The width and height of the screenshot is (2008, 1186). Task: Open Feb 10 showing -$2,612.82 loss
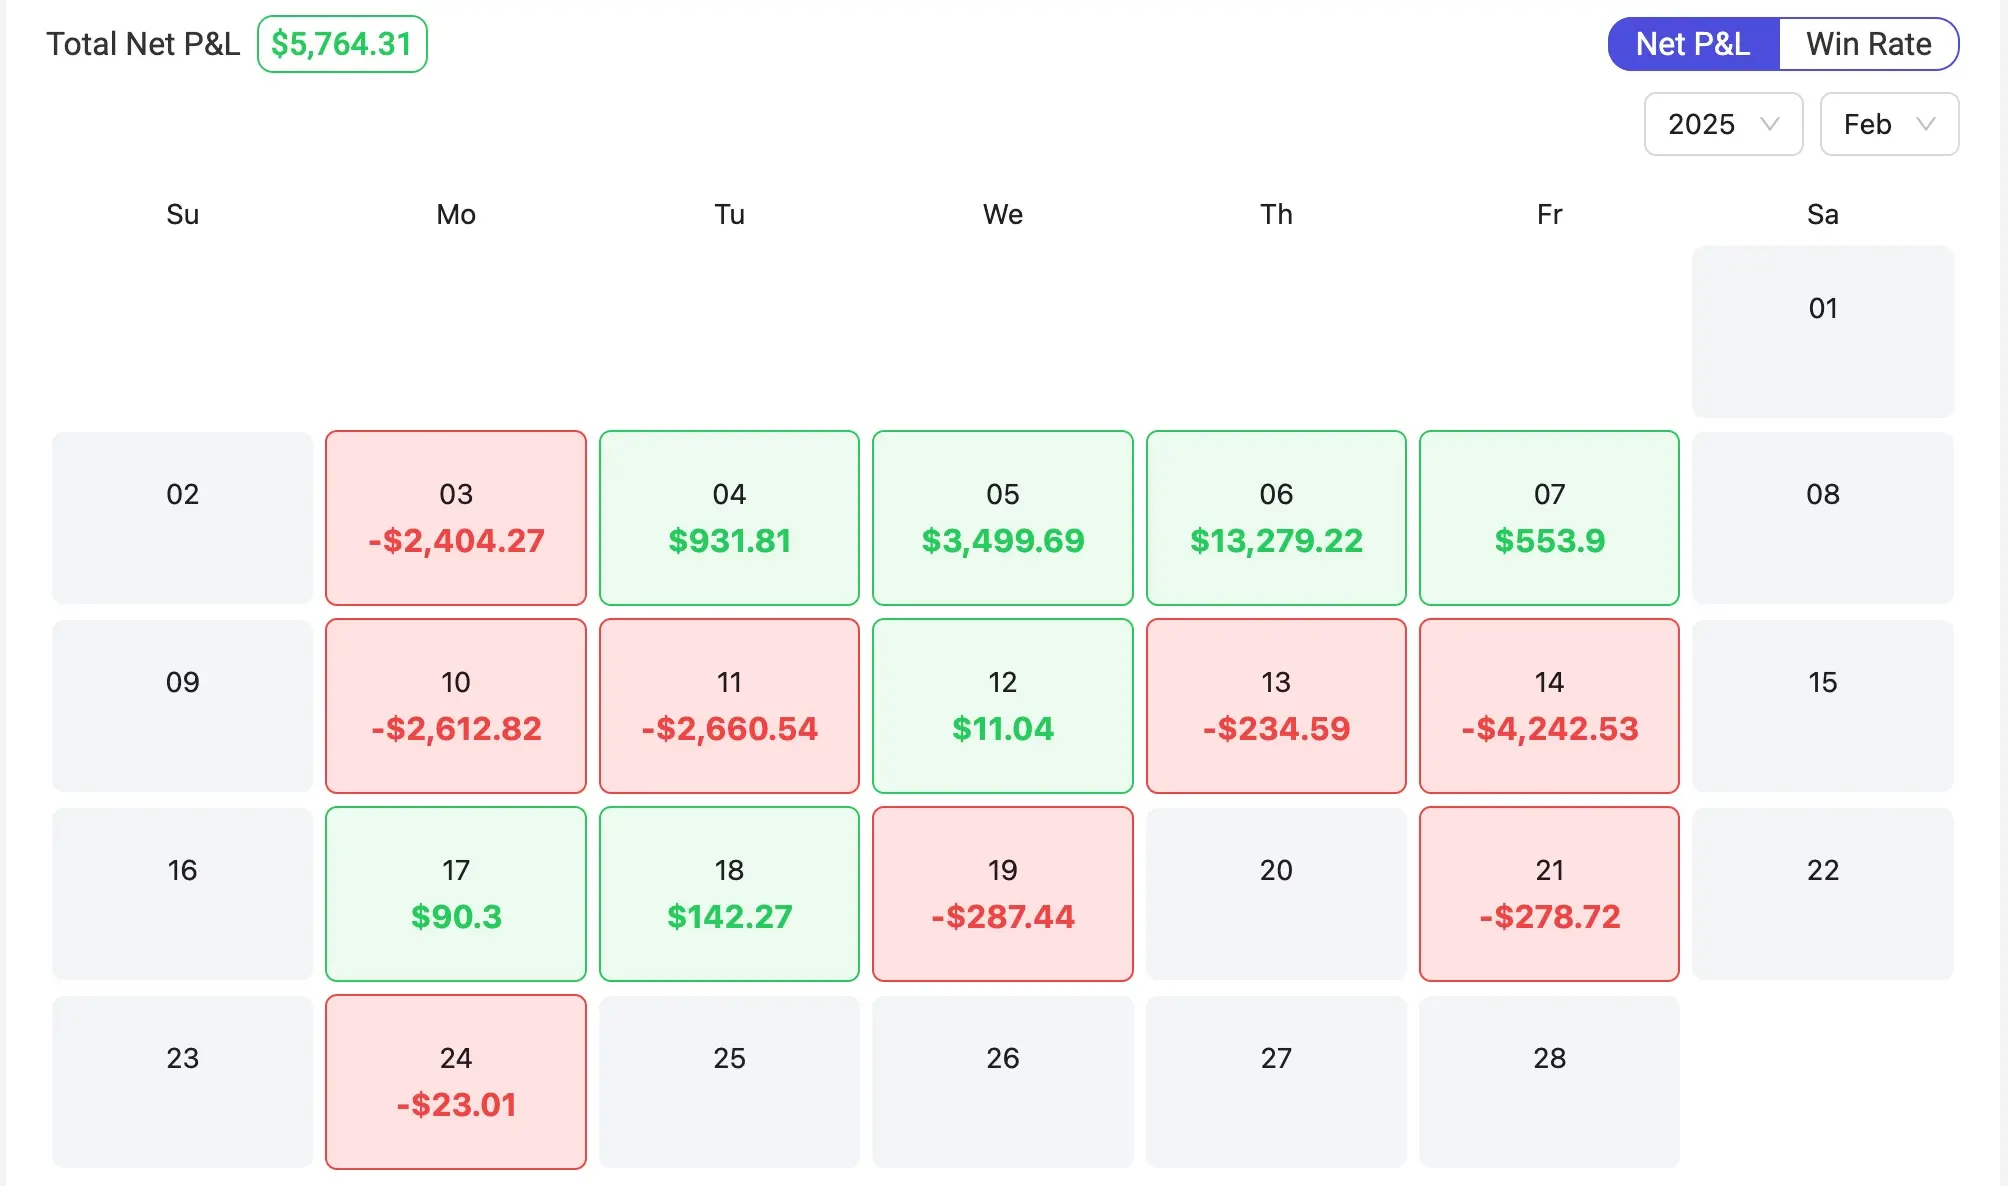point(456,706)
